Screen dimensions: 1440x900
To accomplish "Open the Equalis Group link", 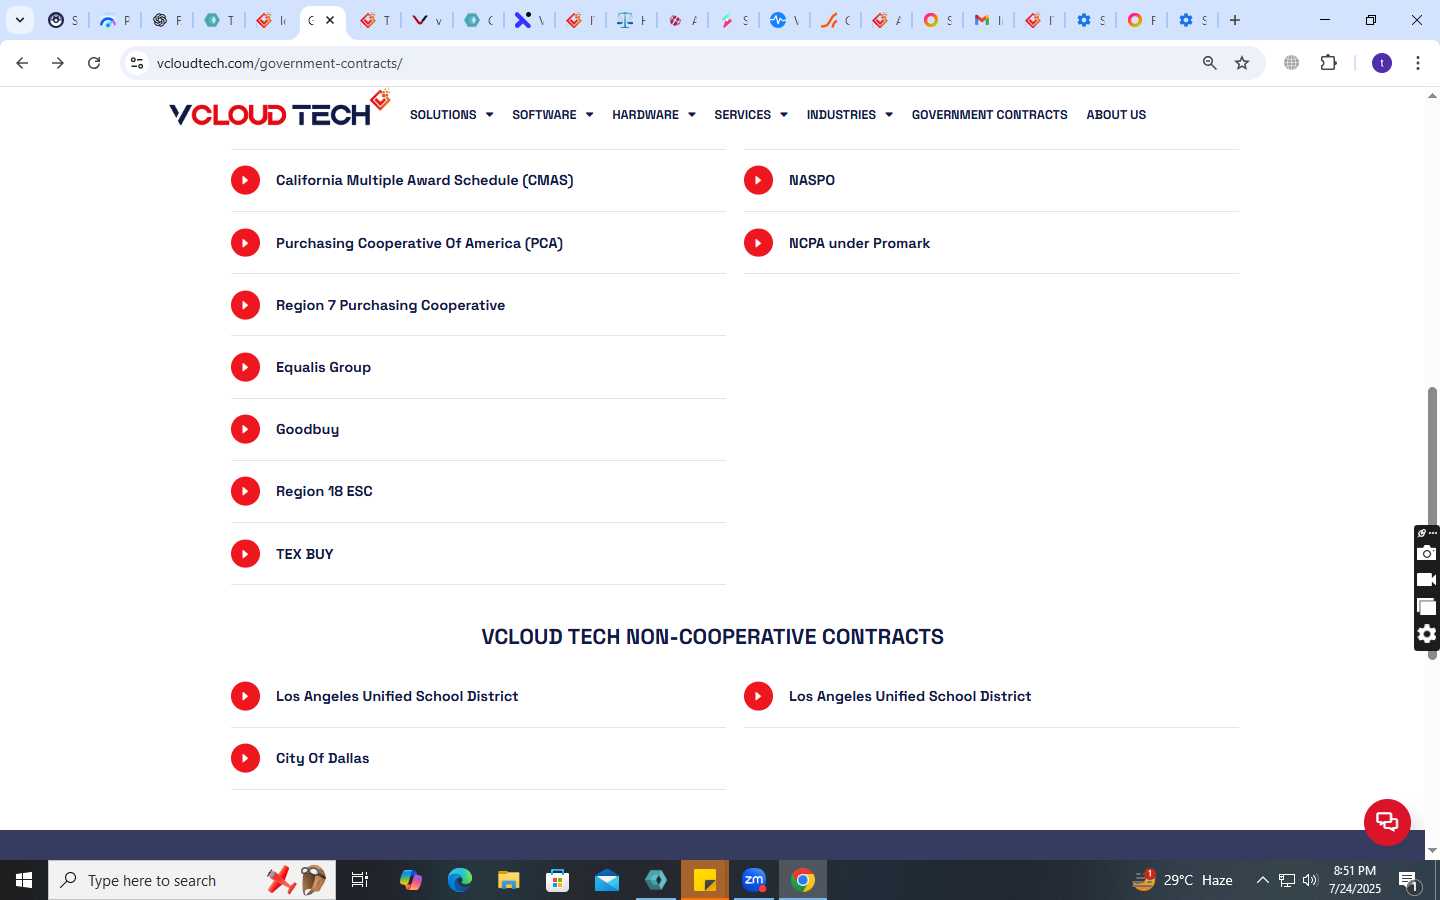I will tap(323, 367).
